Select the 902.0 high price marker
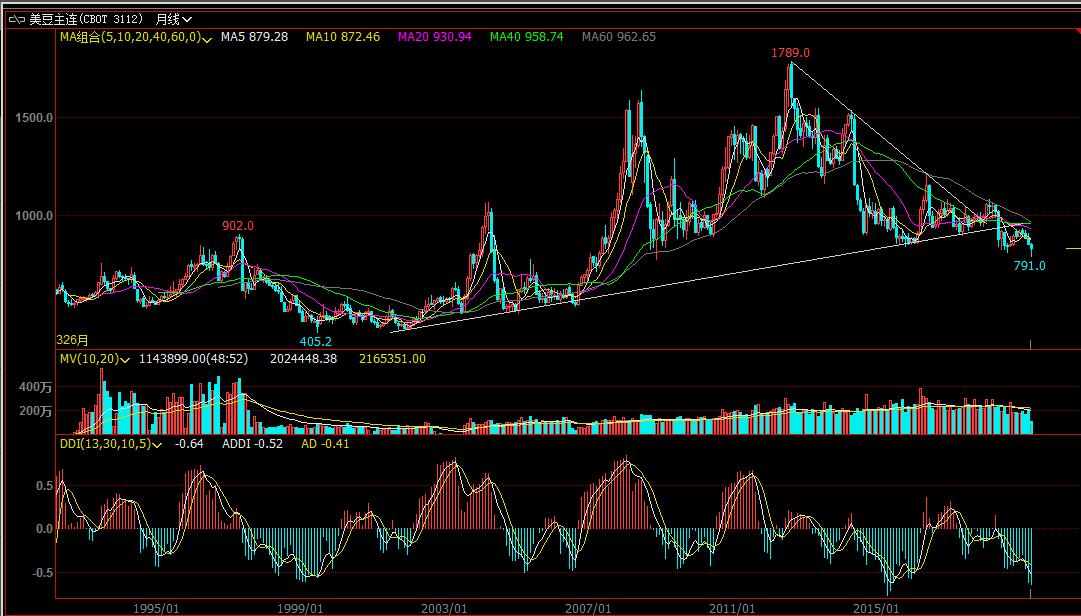This screenshot has height=616, width=1081. (x=238, y=226)
